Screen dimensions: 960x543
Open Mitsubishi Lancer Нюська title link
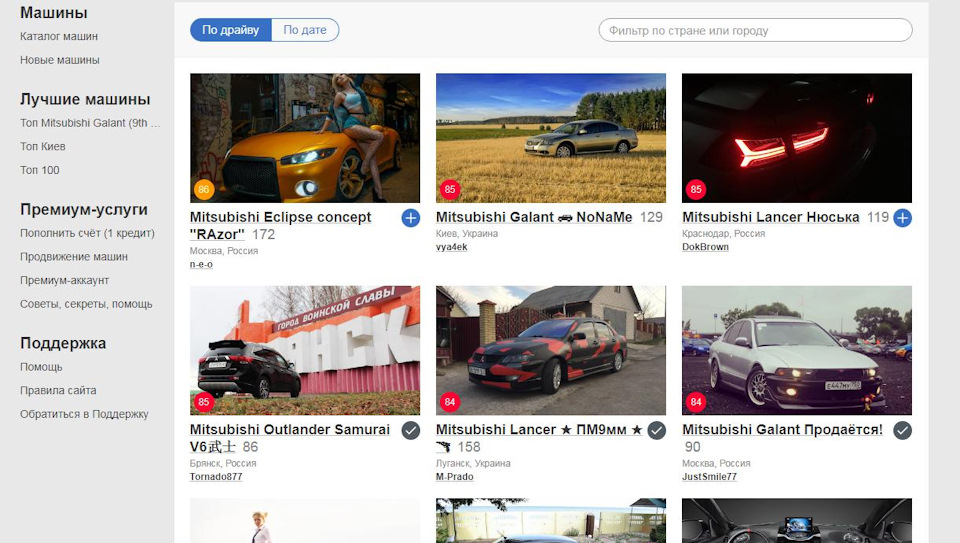771,217
